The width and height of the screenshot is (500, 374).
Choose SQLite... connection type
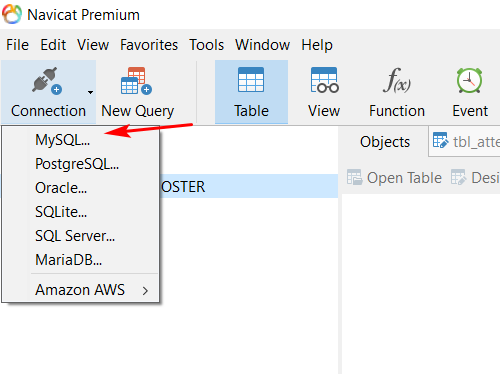click(80, 212)
